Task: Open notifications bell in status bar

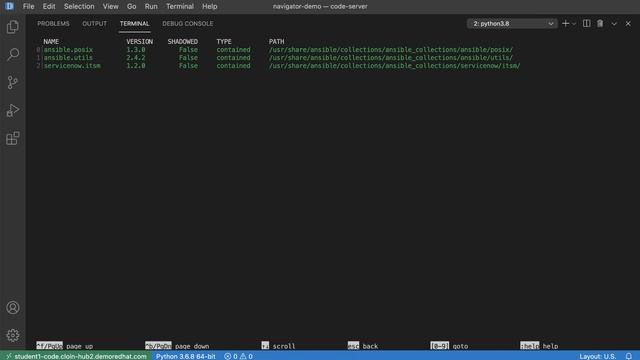Action: [629, 356]
